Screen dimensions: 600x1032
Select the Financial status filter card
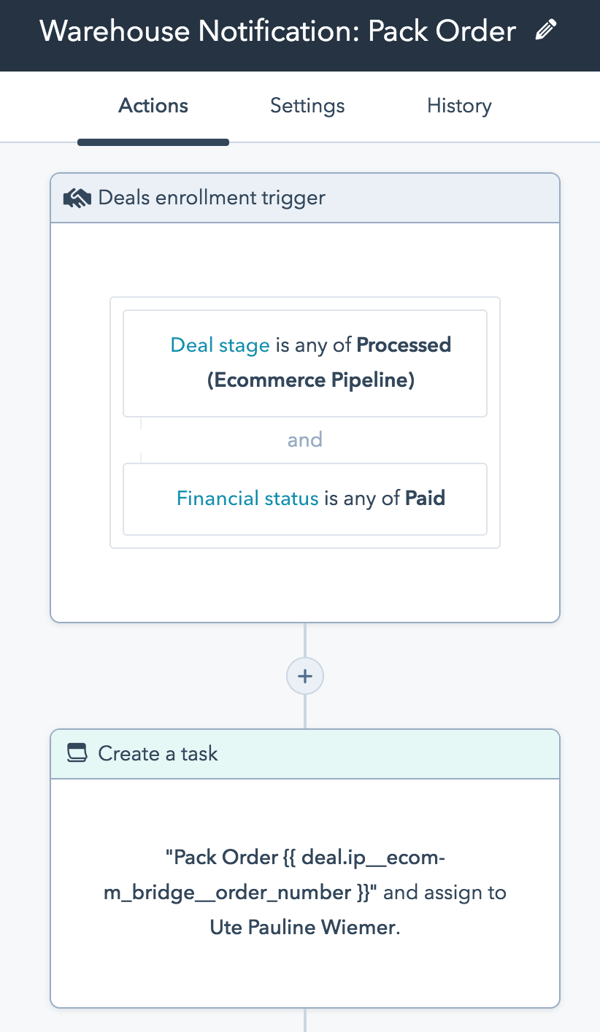click(x=150, y=520)
